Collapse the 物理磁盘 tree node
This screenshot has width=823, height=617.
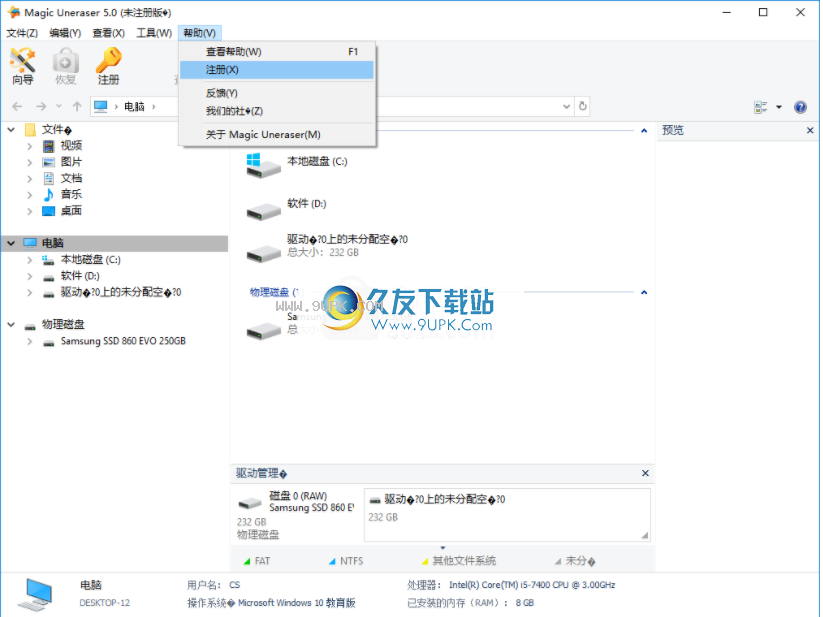(x=11, y=325)
